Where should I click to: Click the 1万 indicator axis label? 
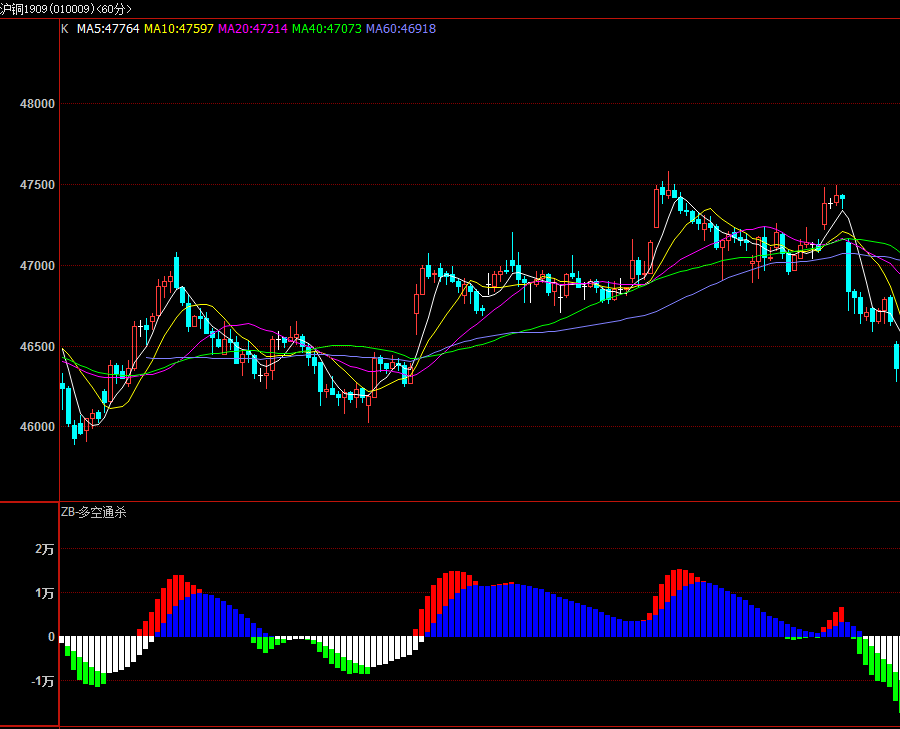pyautogui.click(x=44, y=593)
